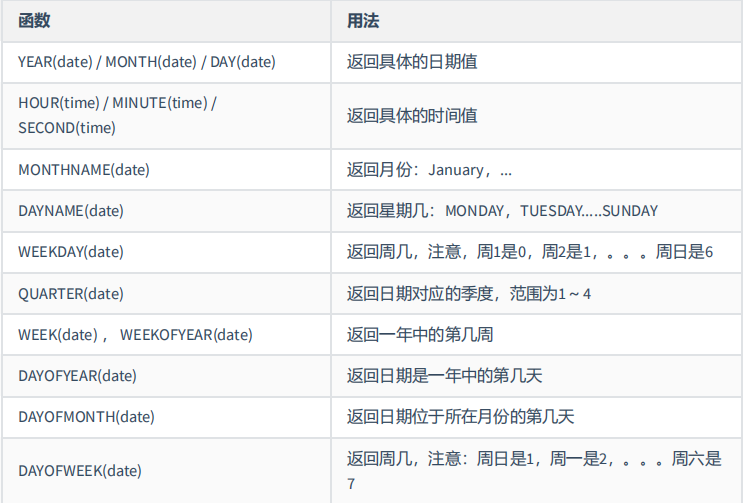Viewport: 744px width, 503px height.
Task: Click the 返回具体的时间值 description
Action: (x=412, y=115)
